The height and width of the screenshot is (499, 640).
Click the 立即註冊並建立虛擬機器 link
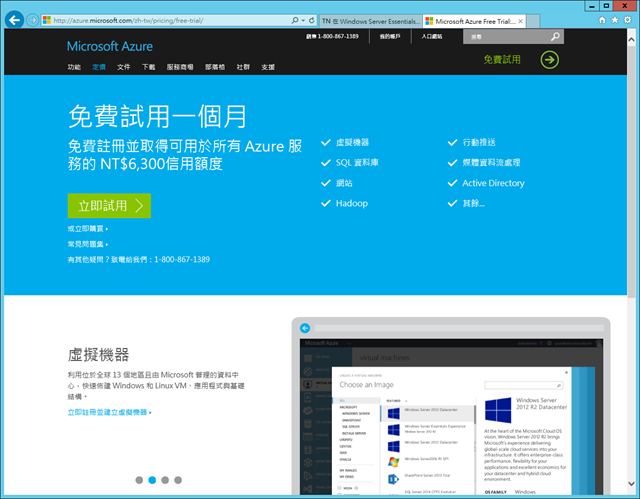click(109, 413)
